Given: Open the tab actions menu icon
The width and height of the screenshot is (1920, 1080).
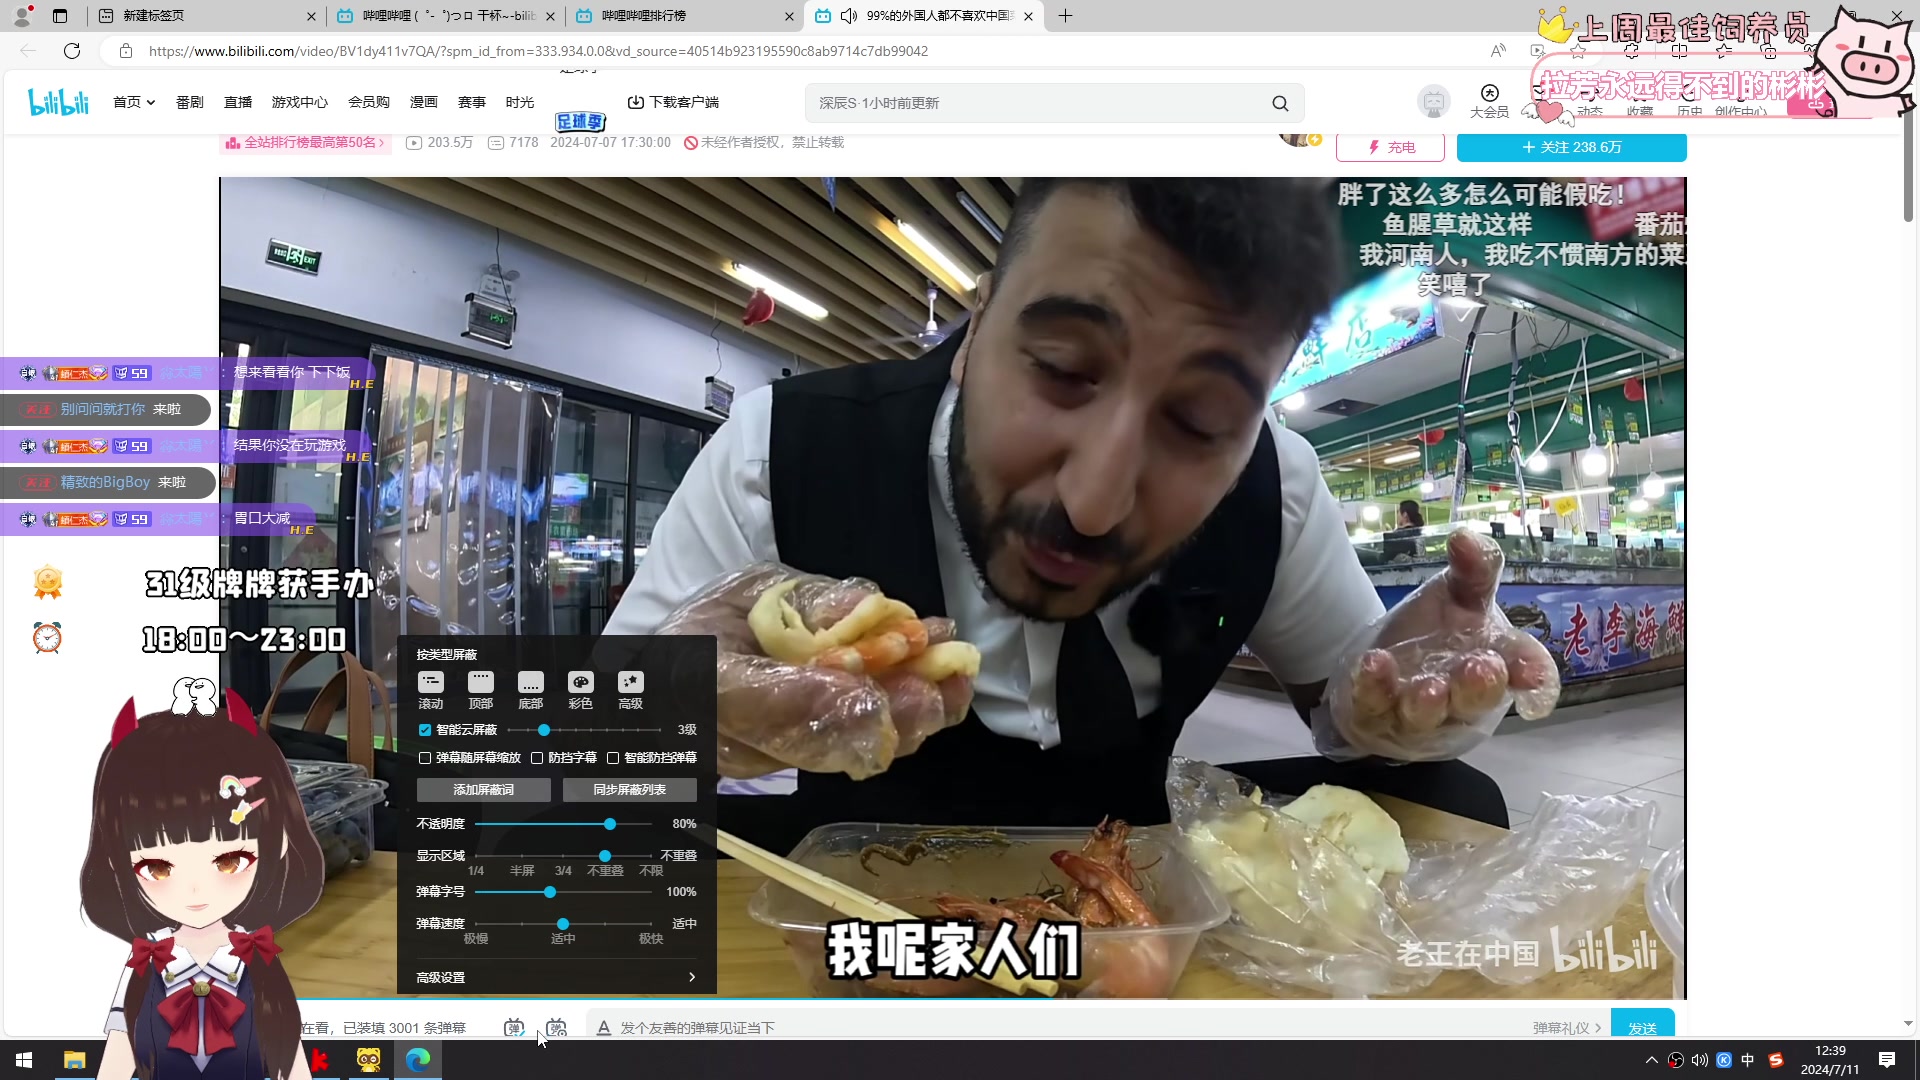Looking at the screenshot, I should [60, 16].
